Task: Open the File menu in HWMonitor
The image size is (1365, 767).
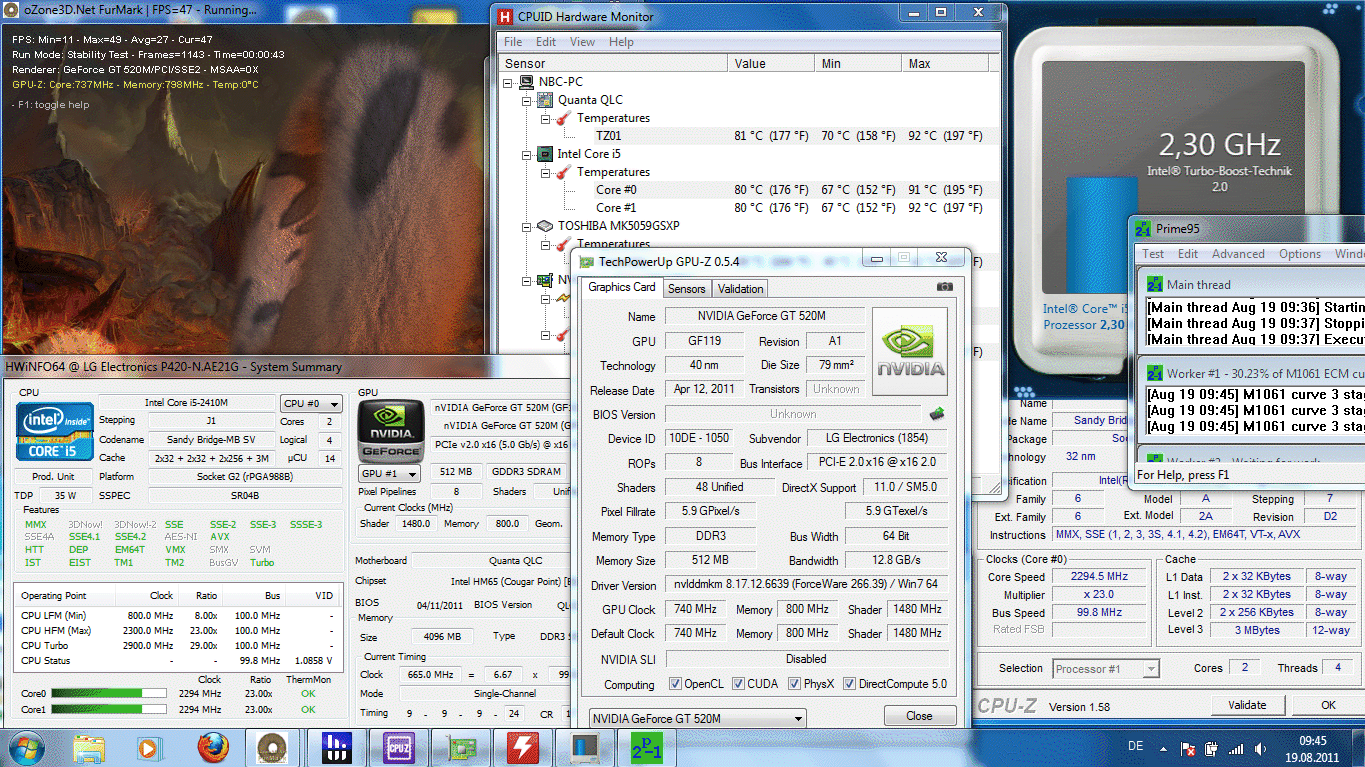Action: tap(513, 42)
